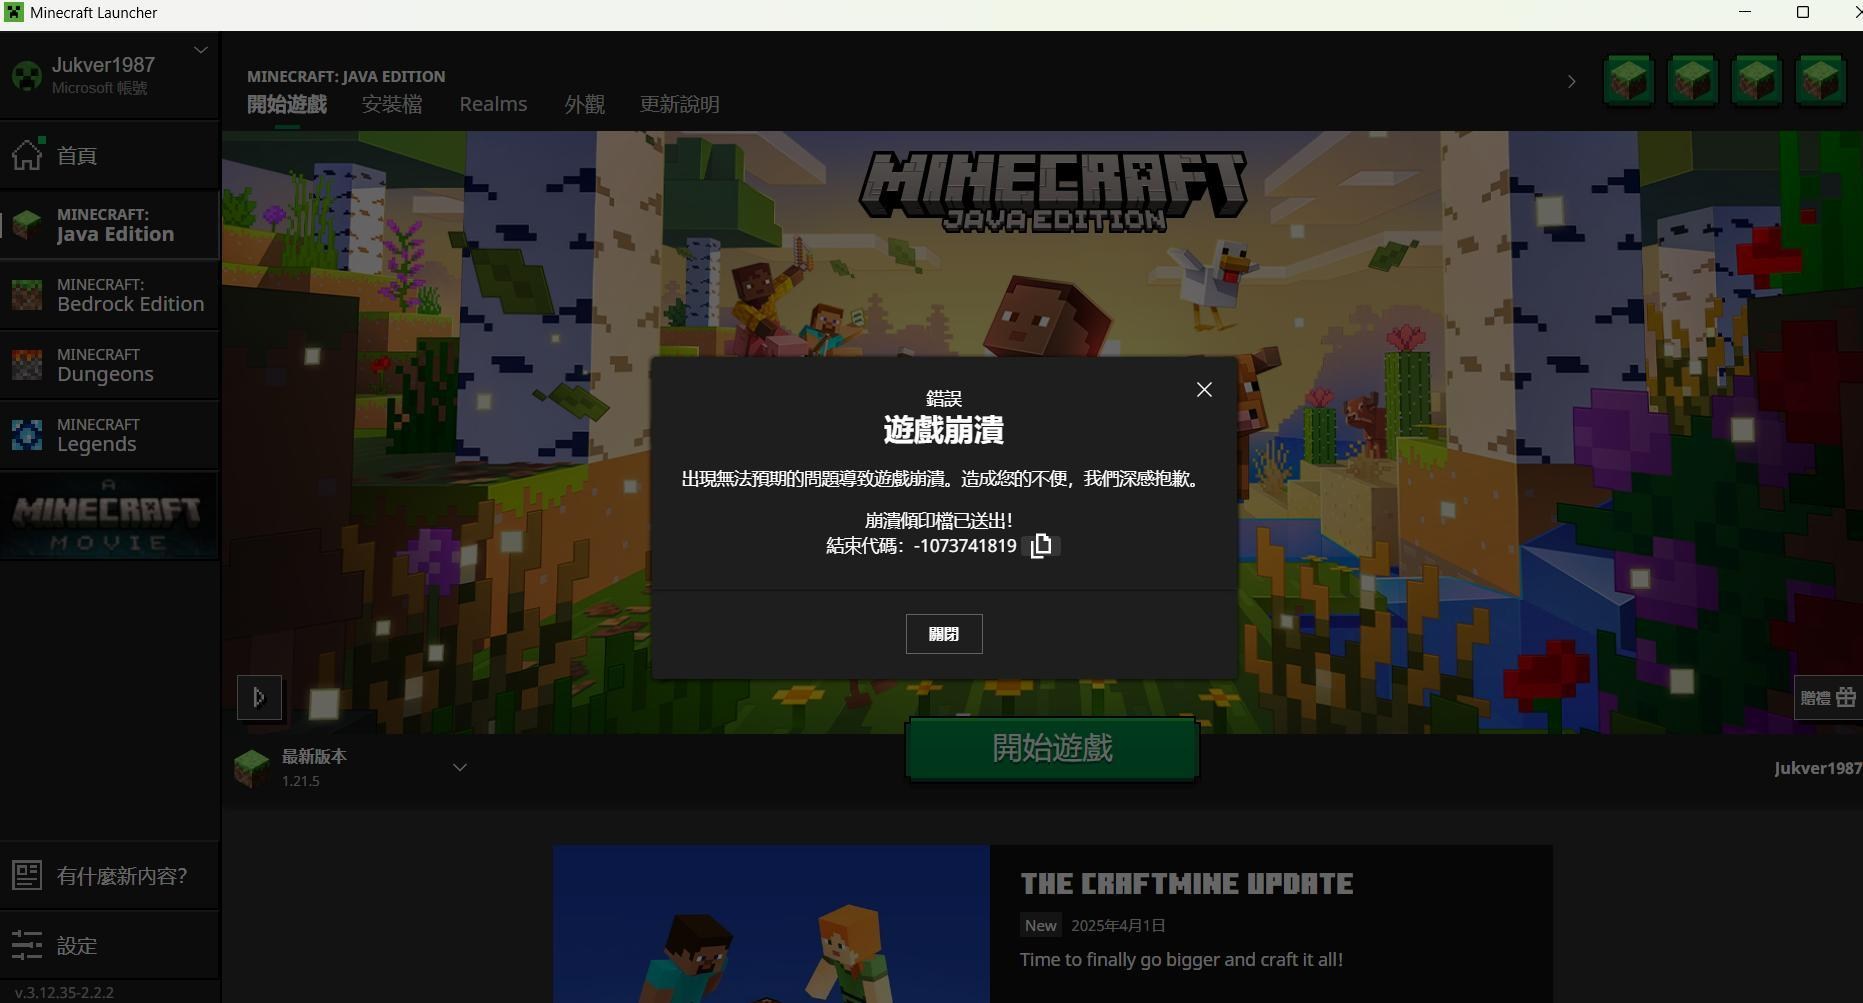This screenshot has width=1863, height=1003.
Task: Select the Minecraft Bedrock Edition sidebar icon
Action: tap(27, 294)
